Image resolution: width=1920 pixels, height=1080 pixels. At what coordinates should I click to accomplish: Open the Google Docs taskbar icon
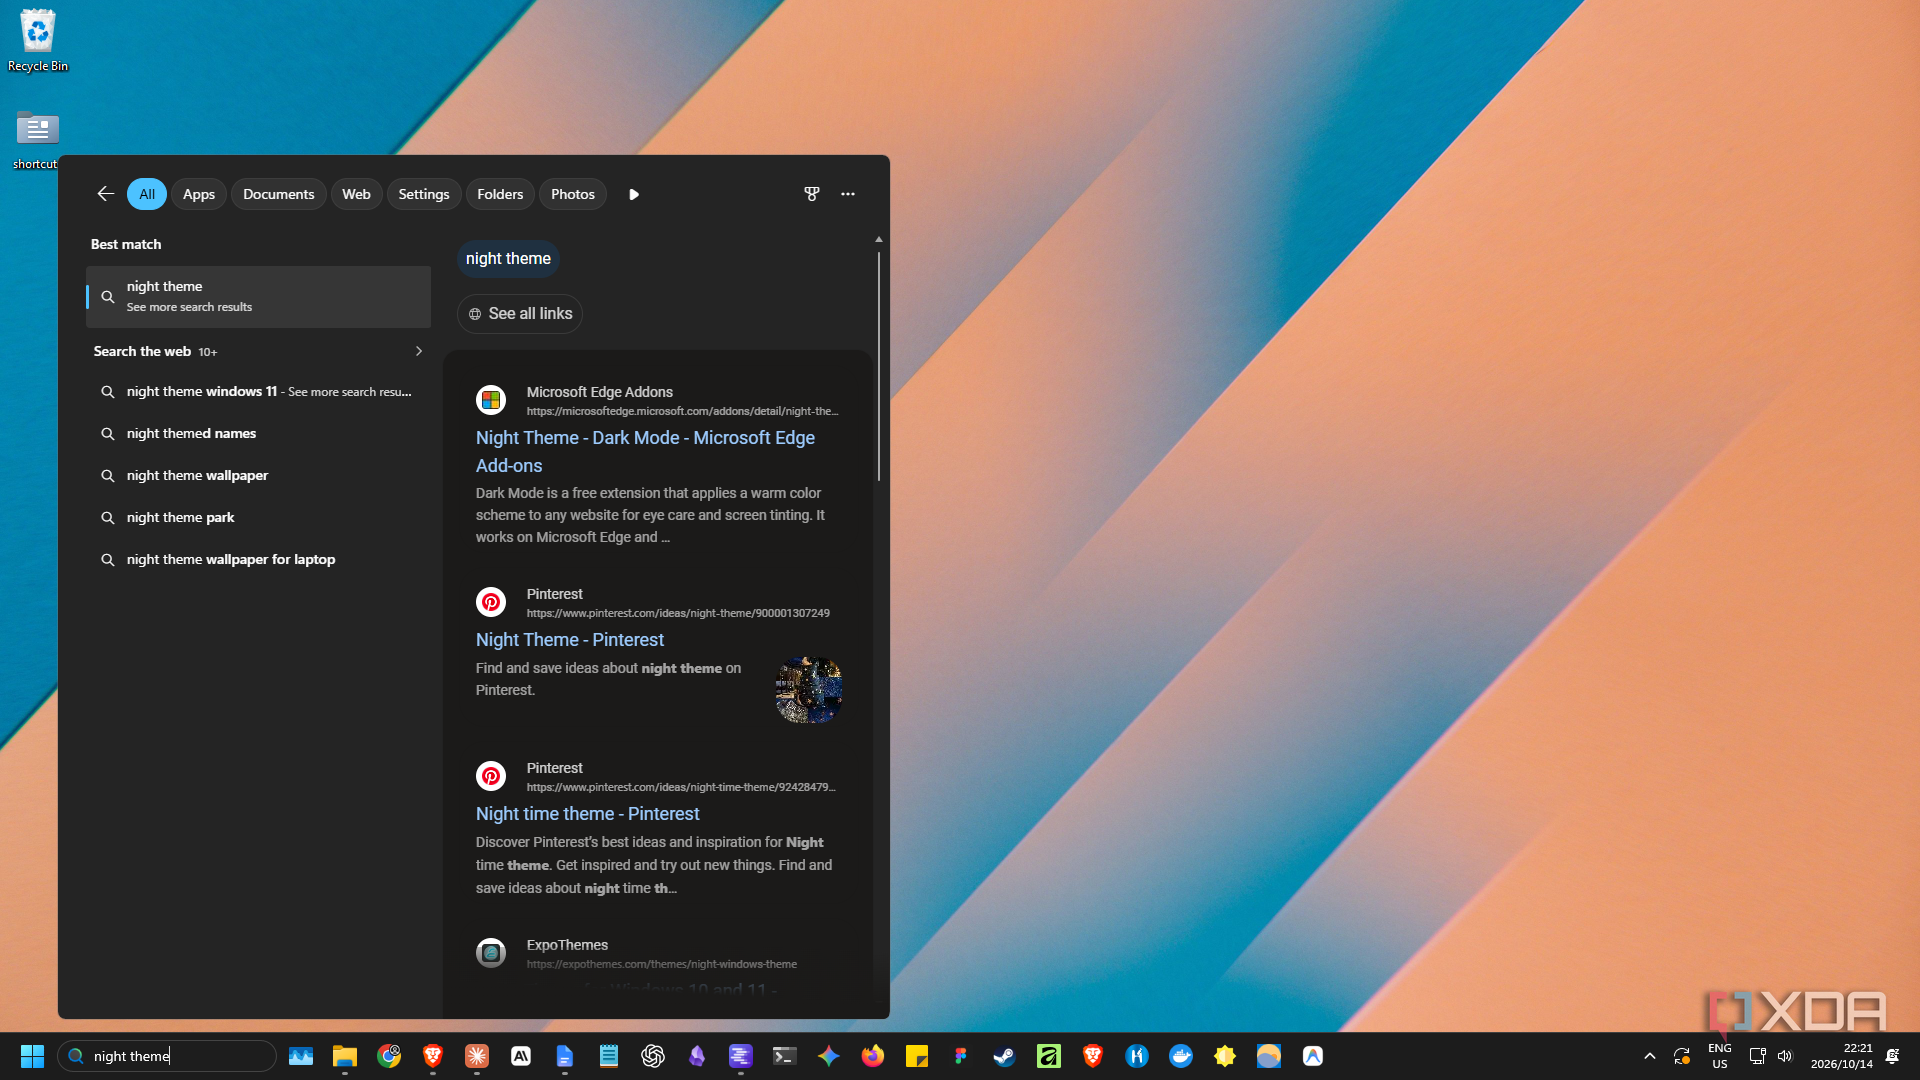[565, 1056]
